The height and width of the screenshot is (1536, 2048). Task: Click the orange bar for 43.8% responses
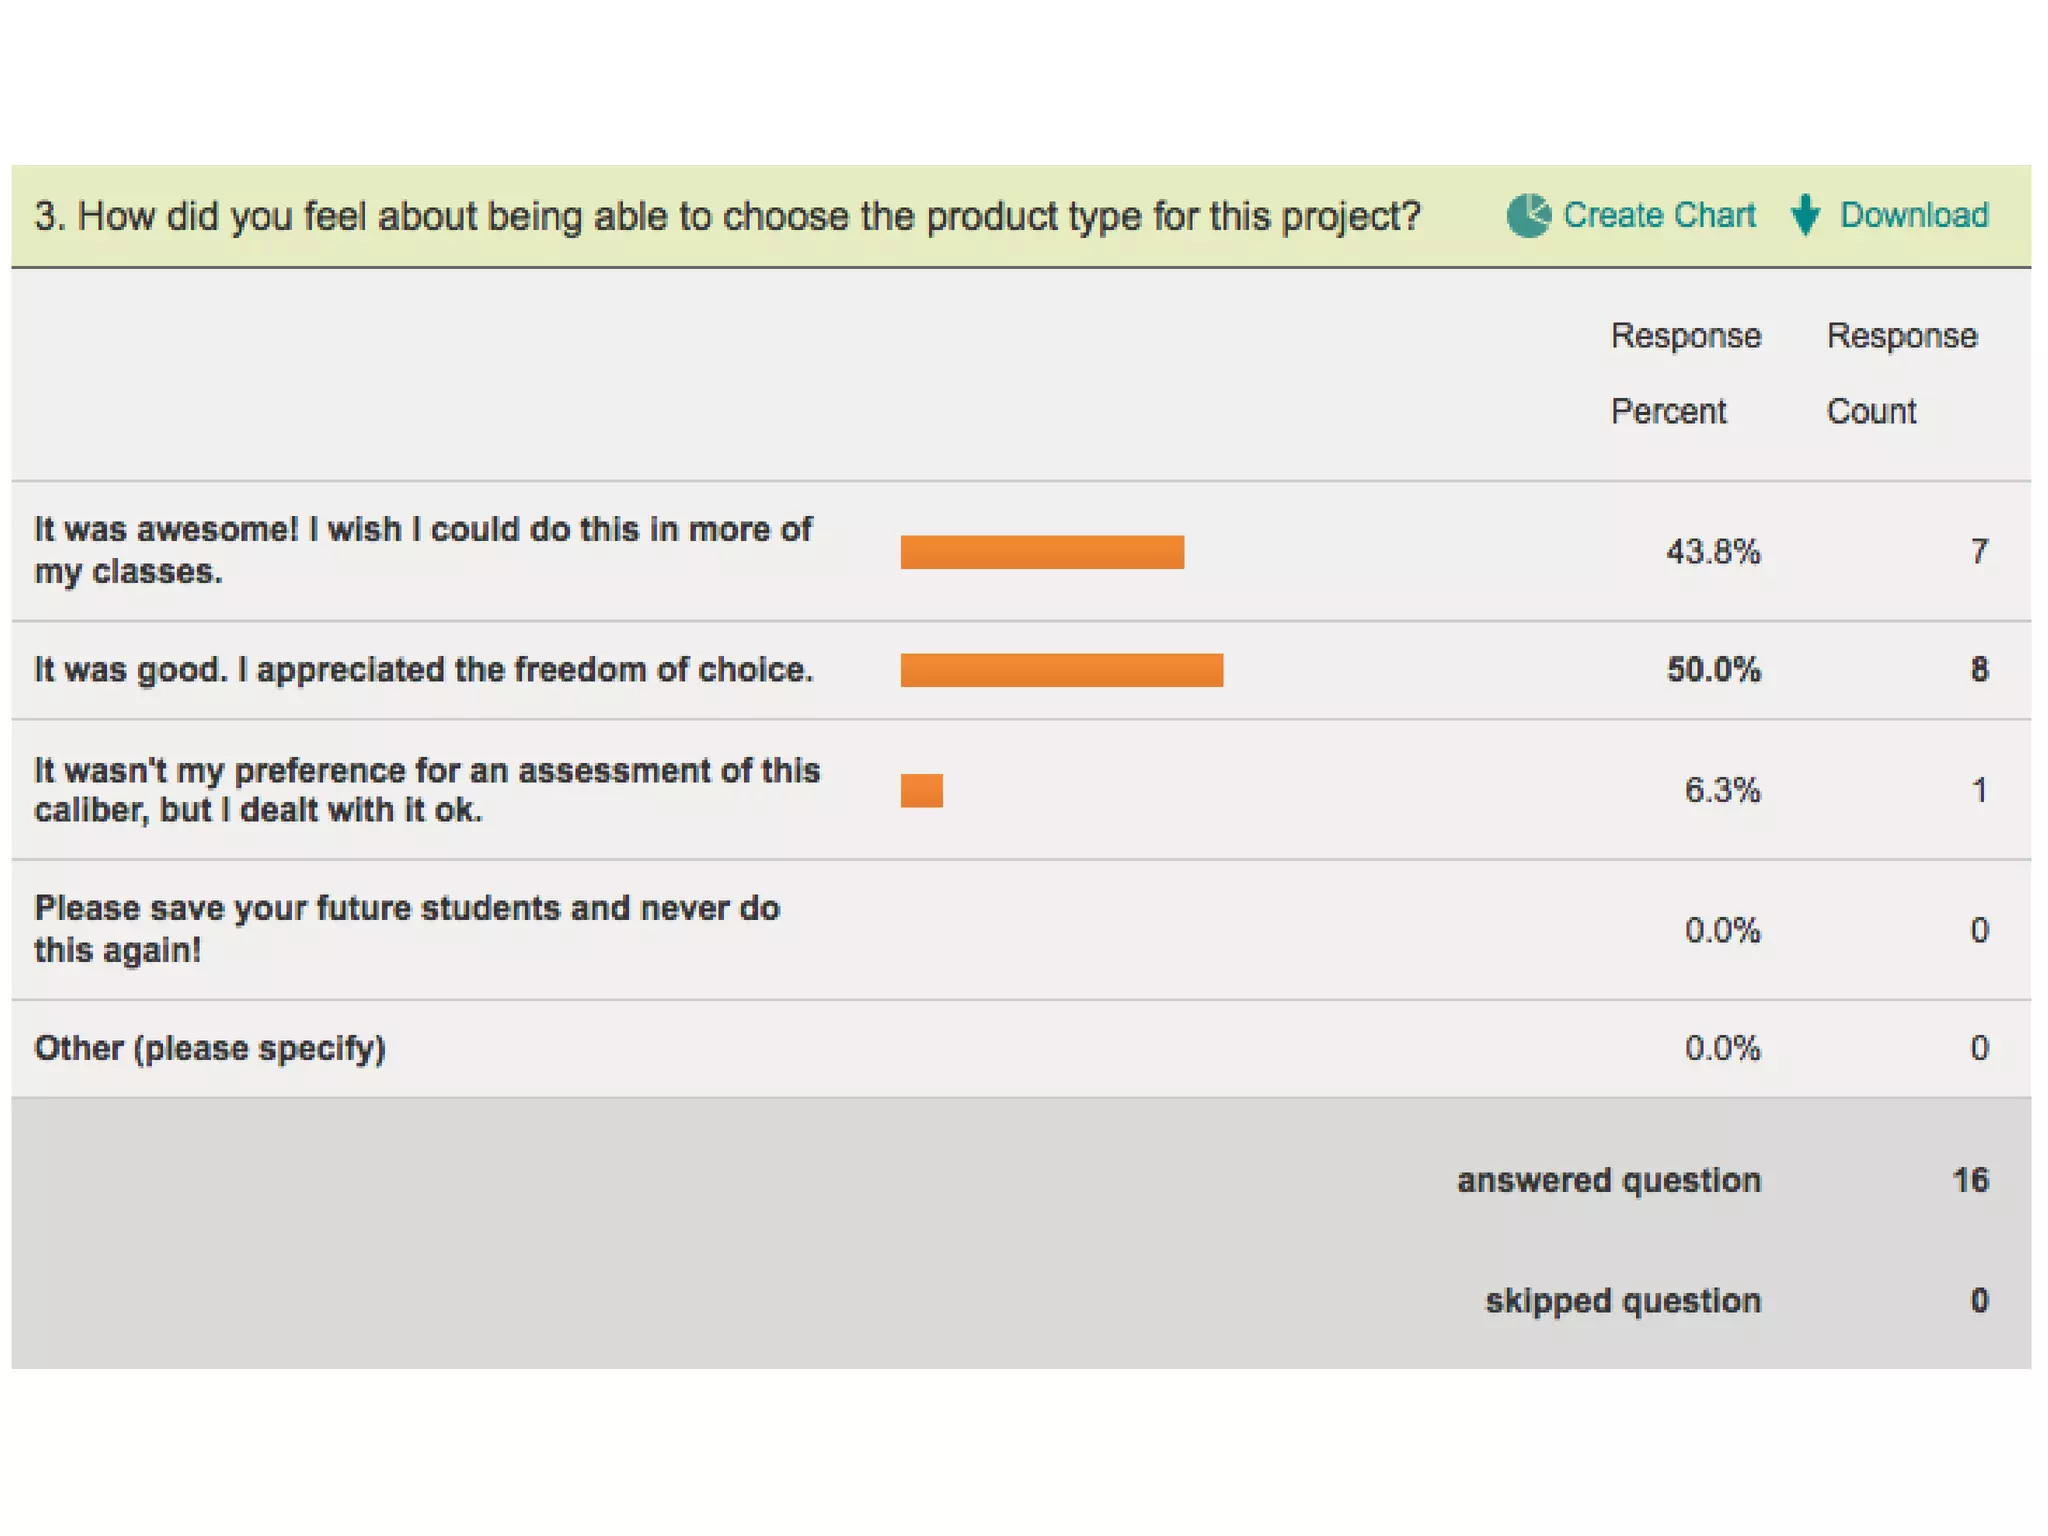(x=1042, y=552)
